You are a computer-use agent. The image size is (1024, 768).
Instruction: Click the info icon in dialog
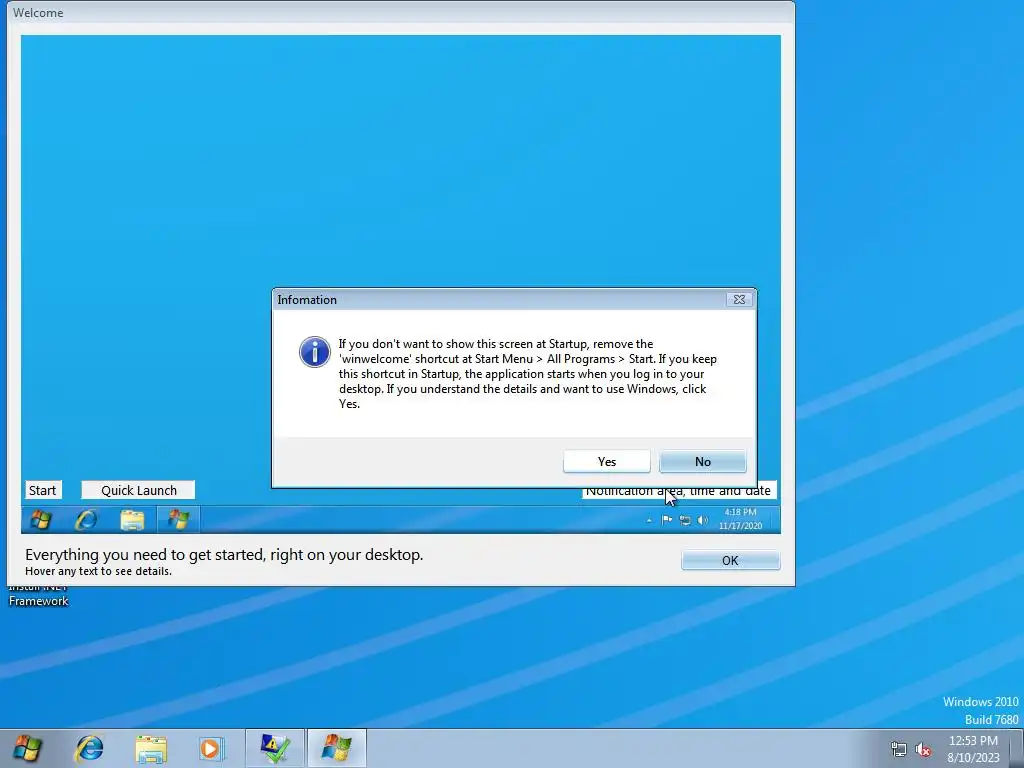pyautogui.click(x=315, y=352)
